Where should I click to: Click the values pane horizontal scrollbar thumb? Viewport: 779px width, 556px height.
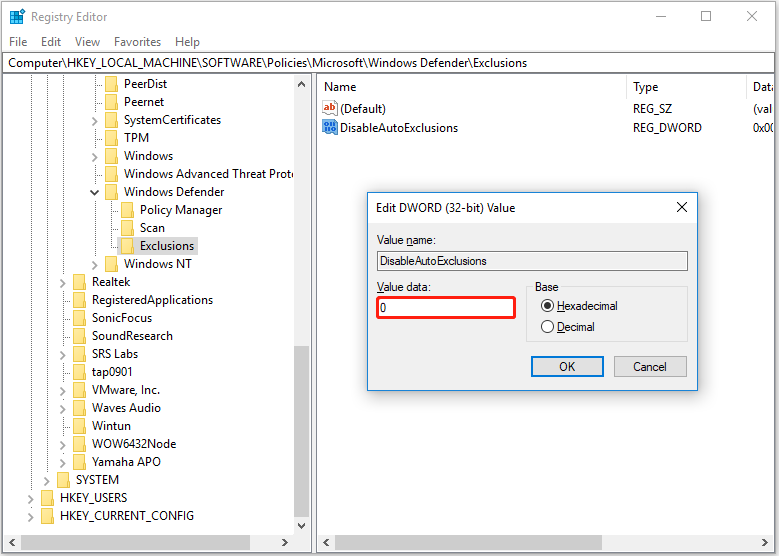pos(468,542)
